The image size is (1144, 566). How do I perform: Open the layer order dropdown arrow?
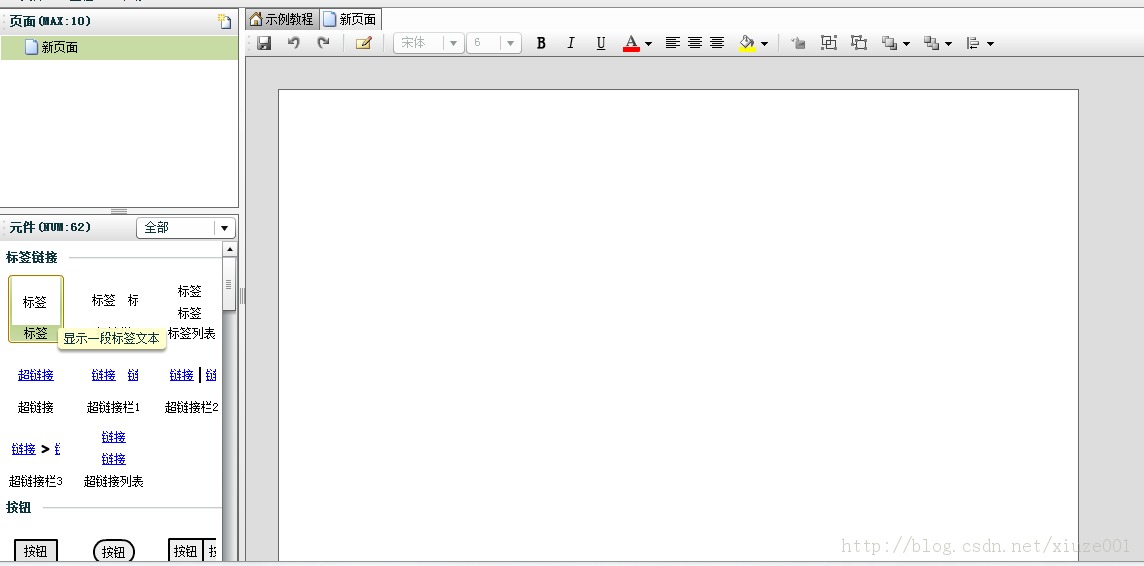click(x=906, y=44)
